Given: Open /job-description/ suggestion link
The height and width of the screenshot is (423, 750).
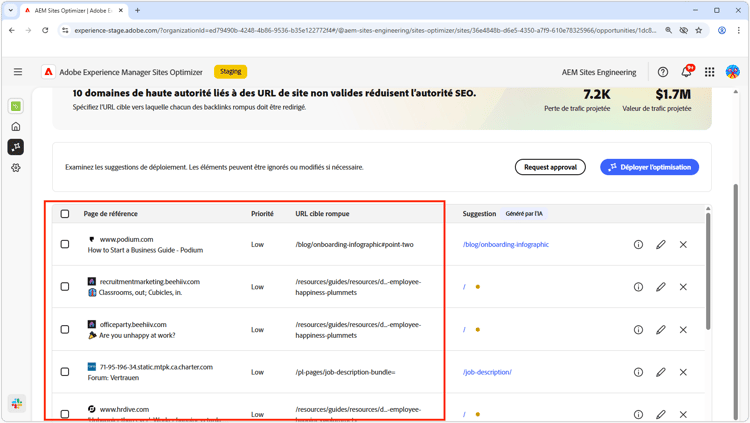Looking at the screenshot, I should (487, 372).
